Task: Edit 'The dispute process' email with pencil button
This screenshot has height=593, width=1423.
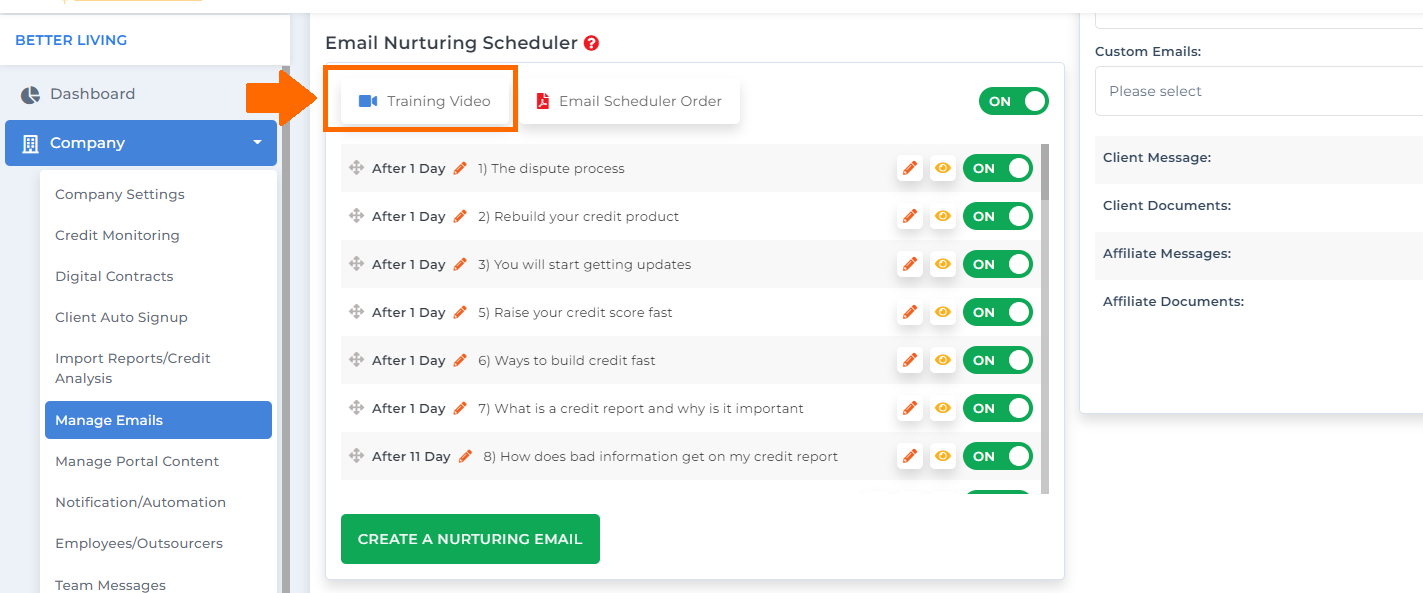Action: coord(910,168)
